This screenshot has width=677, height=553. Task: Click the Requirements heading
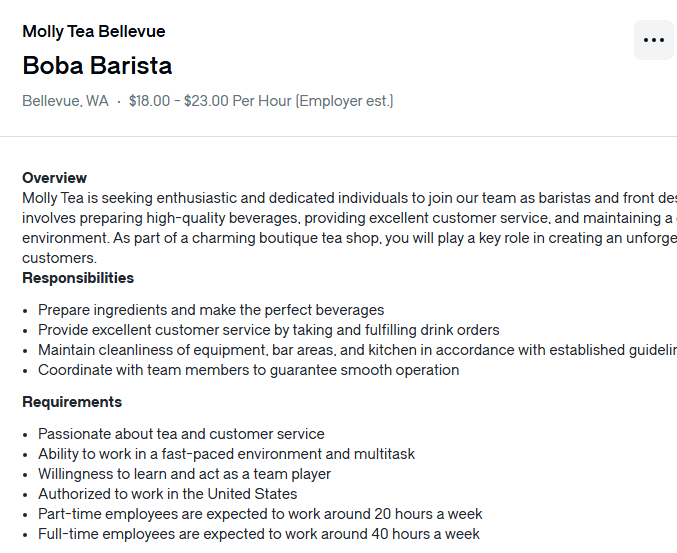72,402
